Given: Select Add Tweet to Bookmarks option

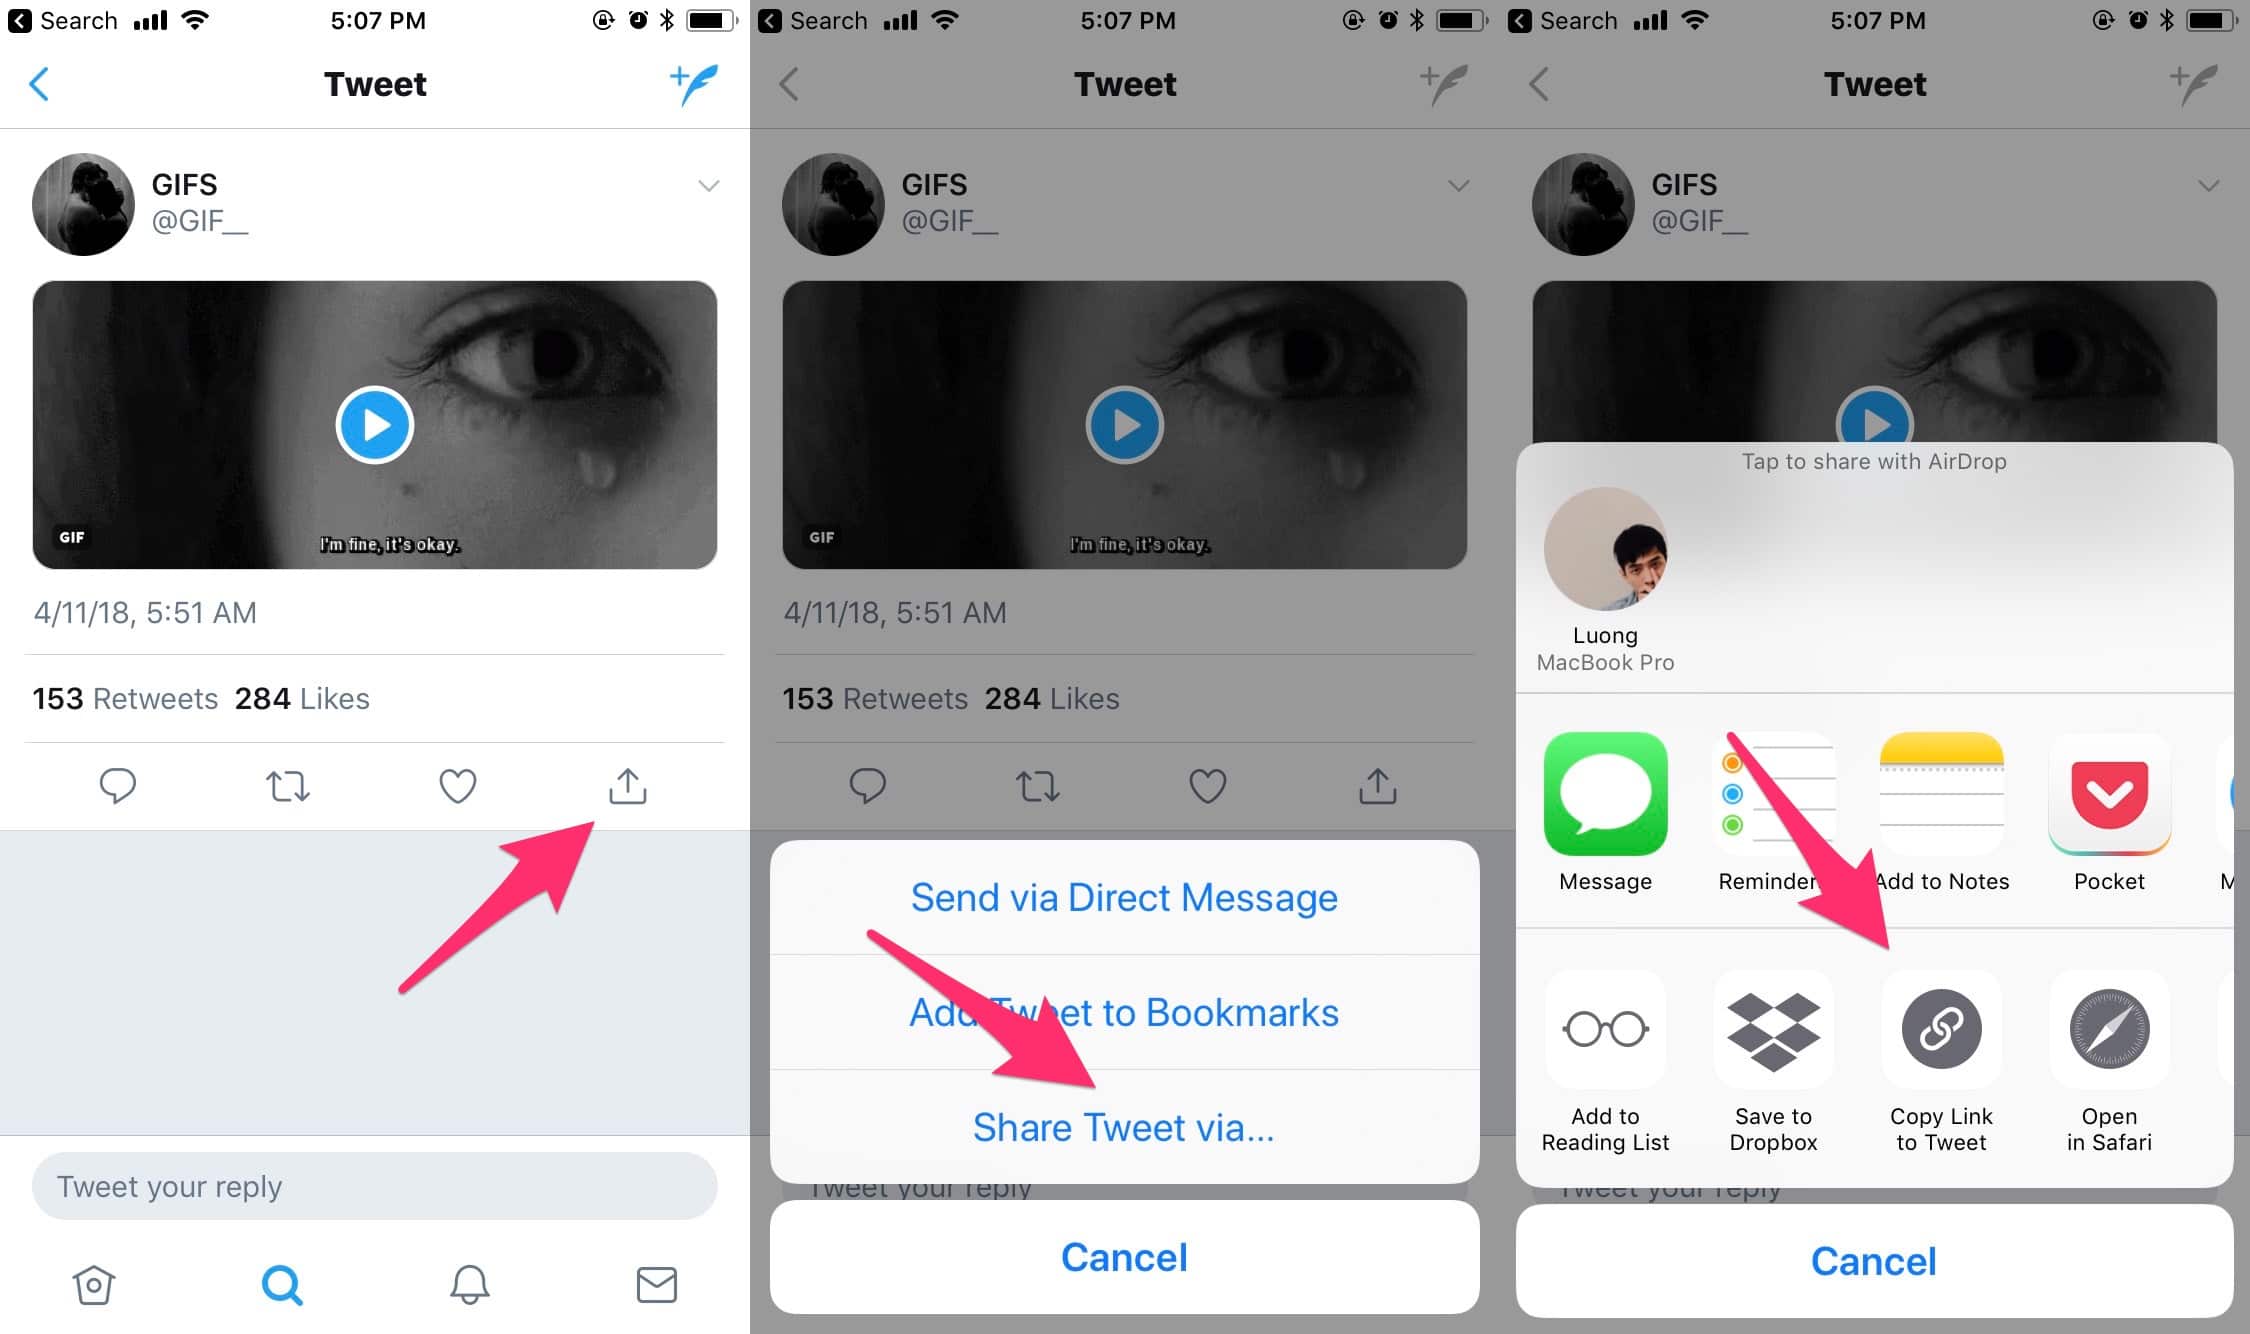Looking at the screenshot, I should [x=1126, y=1012].
